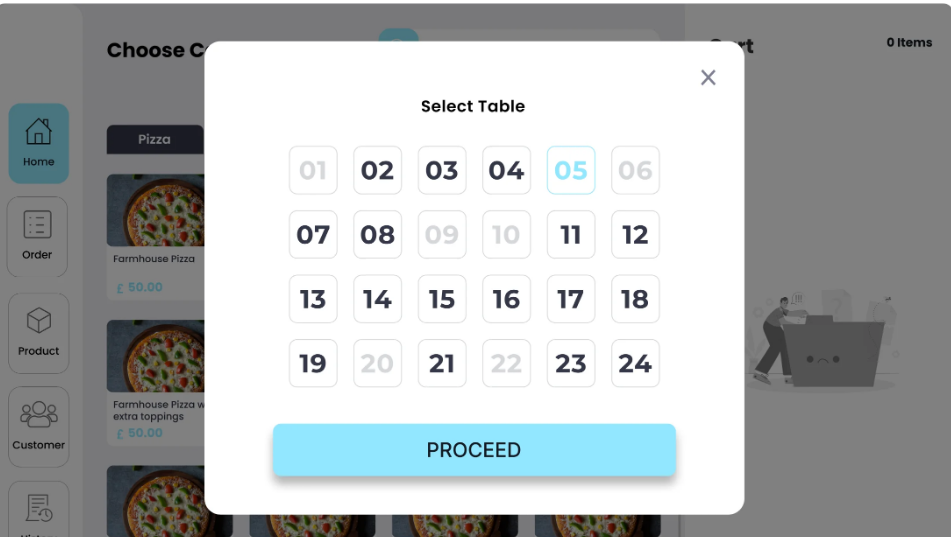Choose table 04
The image size is (951, 537).
pos(506,170)
